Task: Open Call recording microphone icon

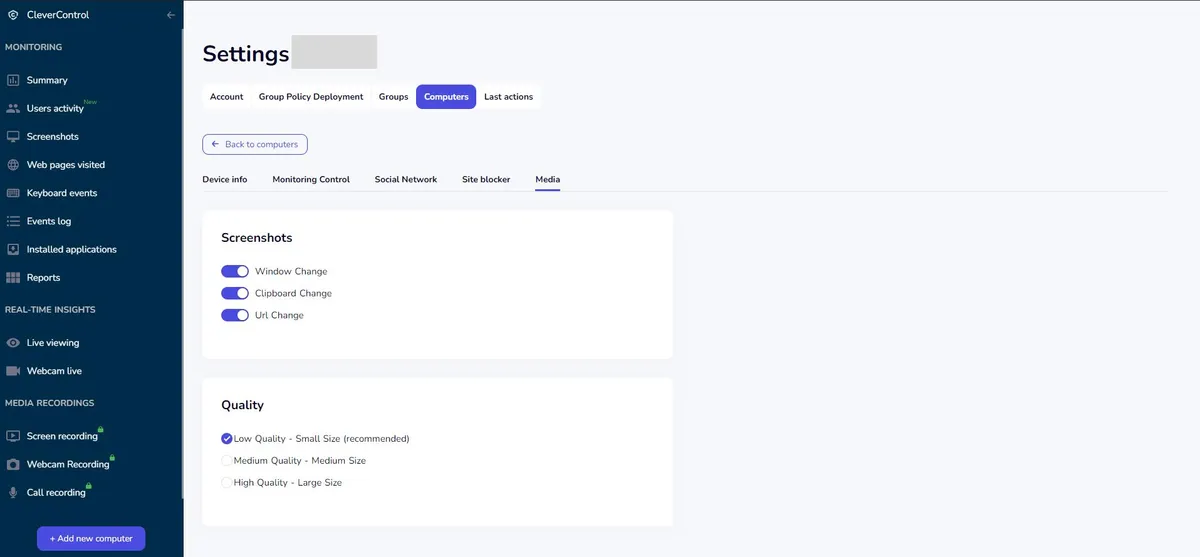Action: tap(13, 493)
